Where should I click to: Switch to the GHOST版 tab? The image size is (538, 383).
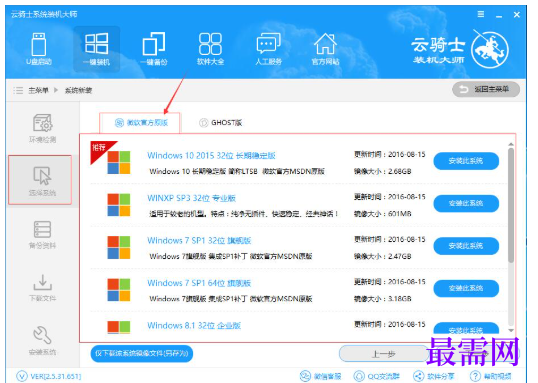tap(220, 123)
